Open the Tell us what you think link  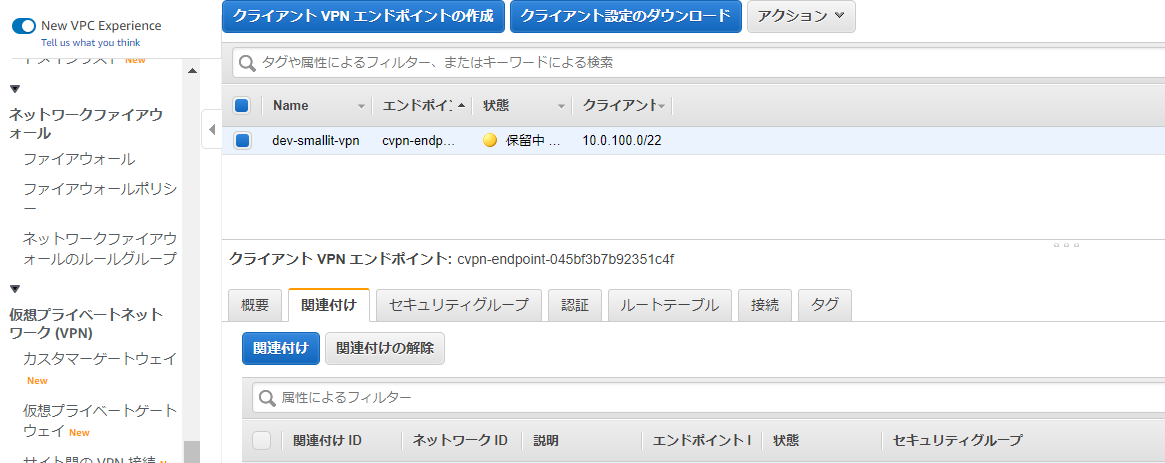tap(90, 43)
